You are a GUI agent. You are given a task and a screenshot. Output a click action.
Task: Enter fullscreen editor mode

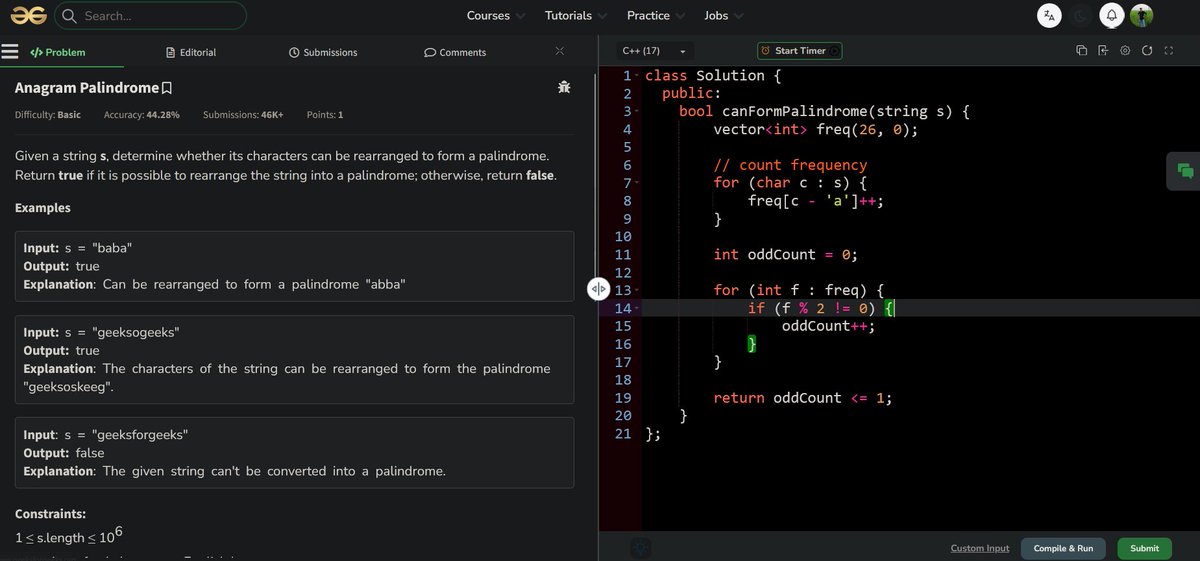(1167, 51)
